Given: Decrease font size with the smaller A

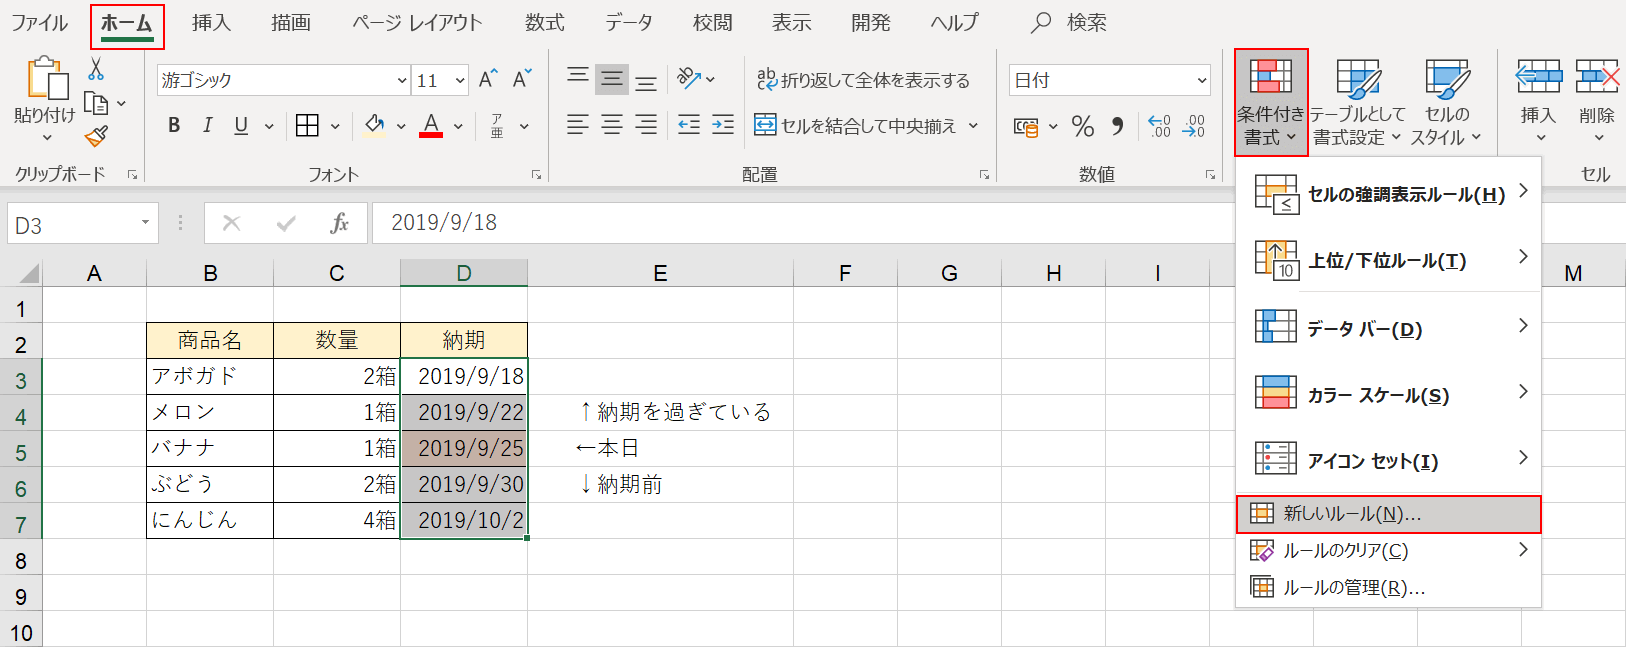Looking at the screenshot, I should [522, 80].
